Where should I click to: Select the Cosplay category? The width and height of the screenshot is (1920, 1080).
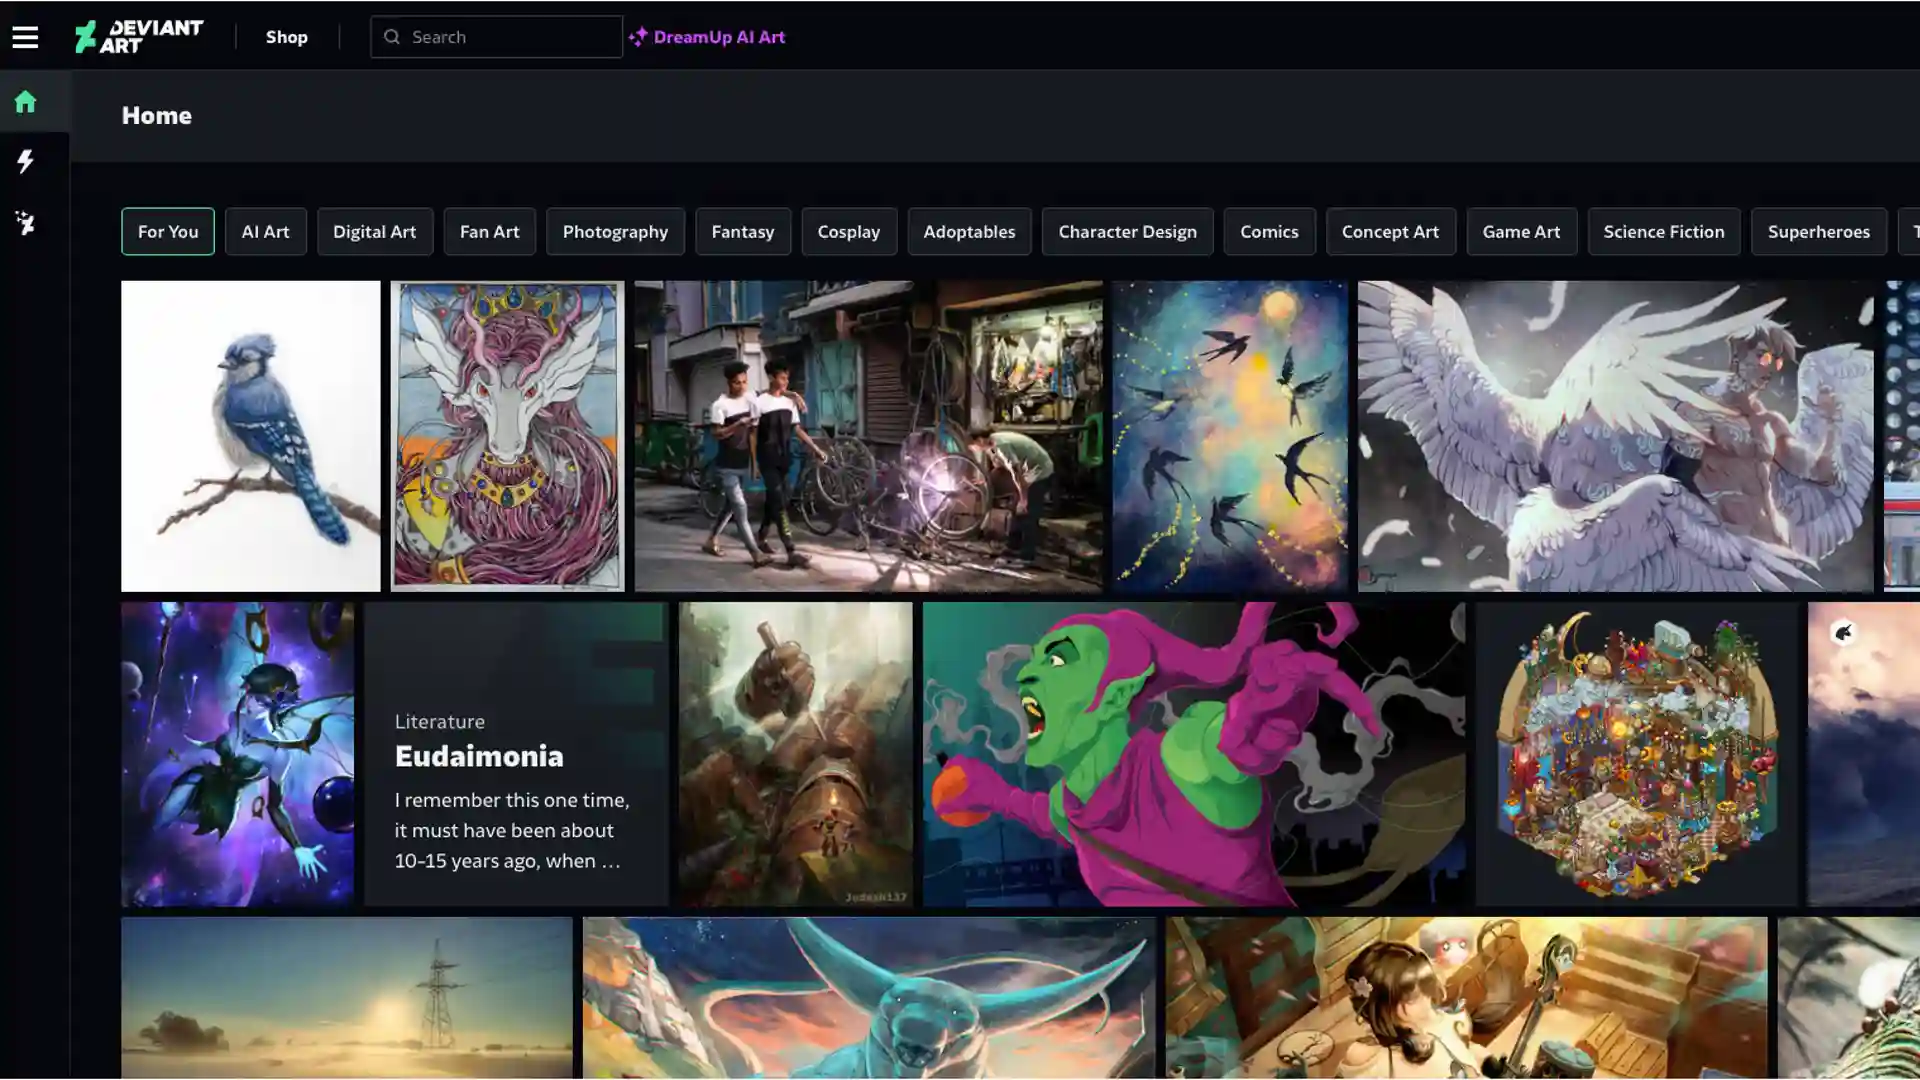848,232
